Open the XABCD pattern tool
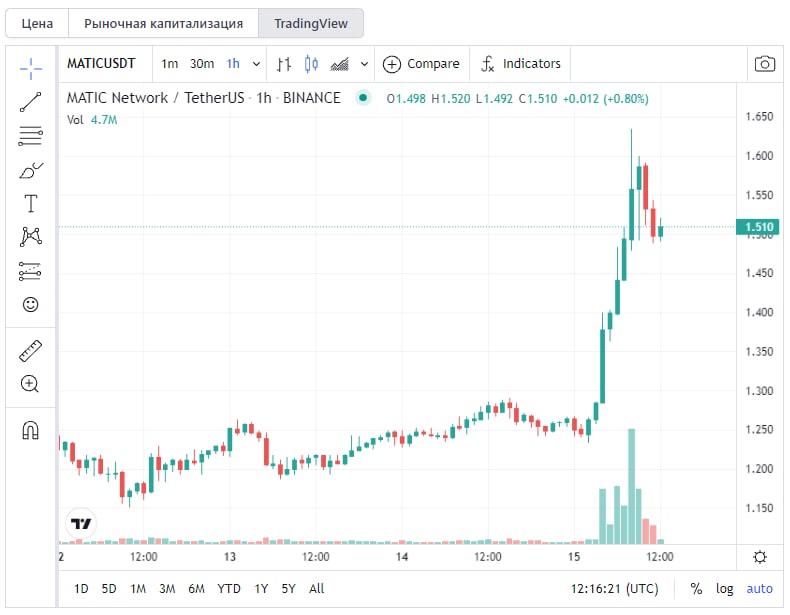This screenshot has width=790, height=615. [x=31, y=237]
